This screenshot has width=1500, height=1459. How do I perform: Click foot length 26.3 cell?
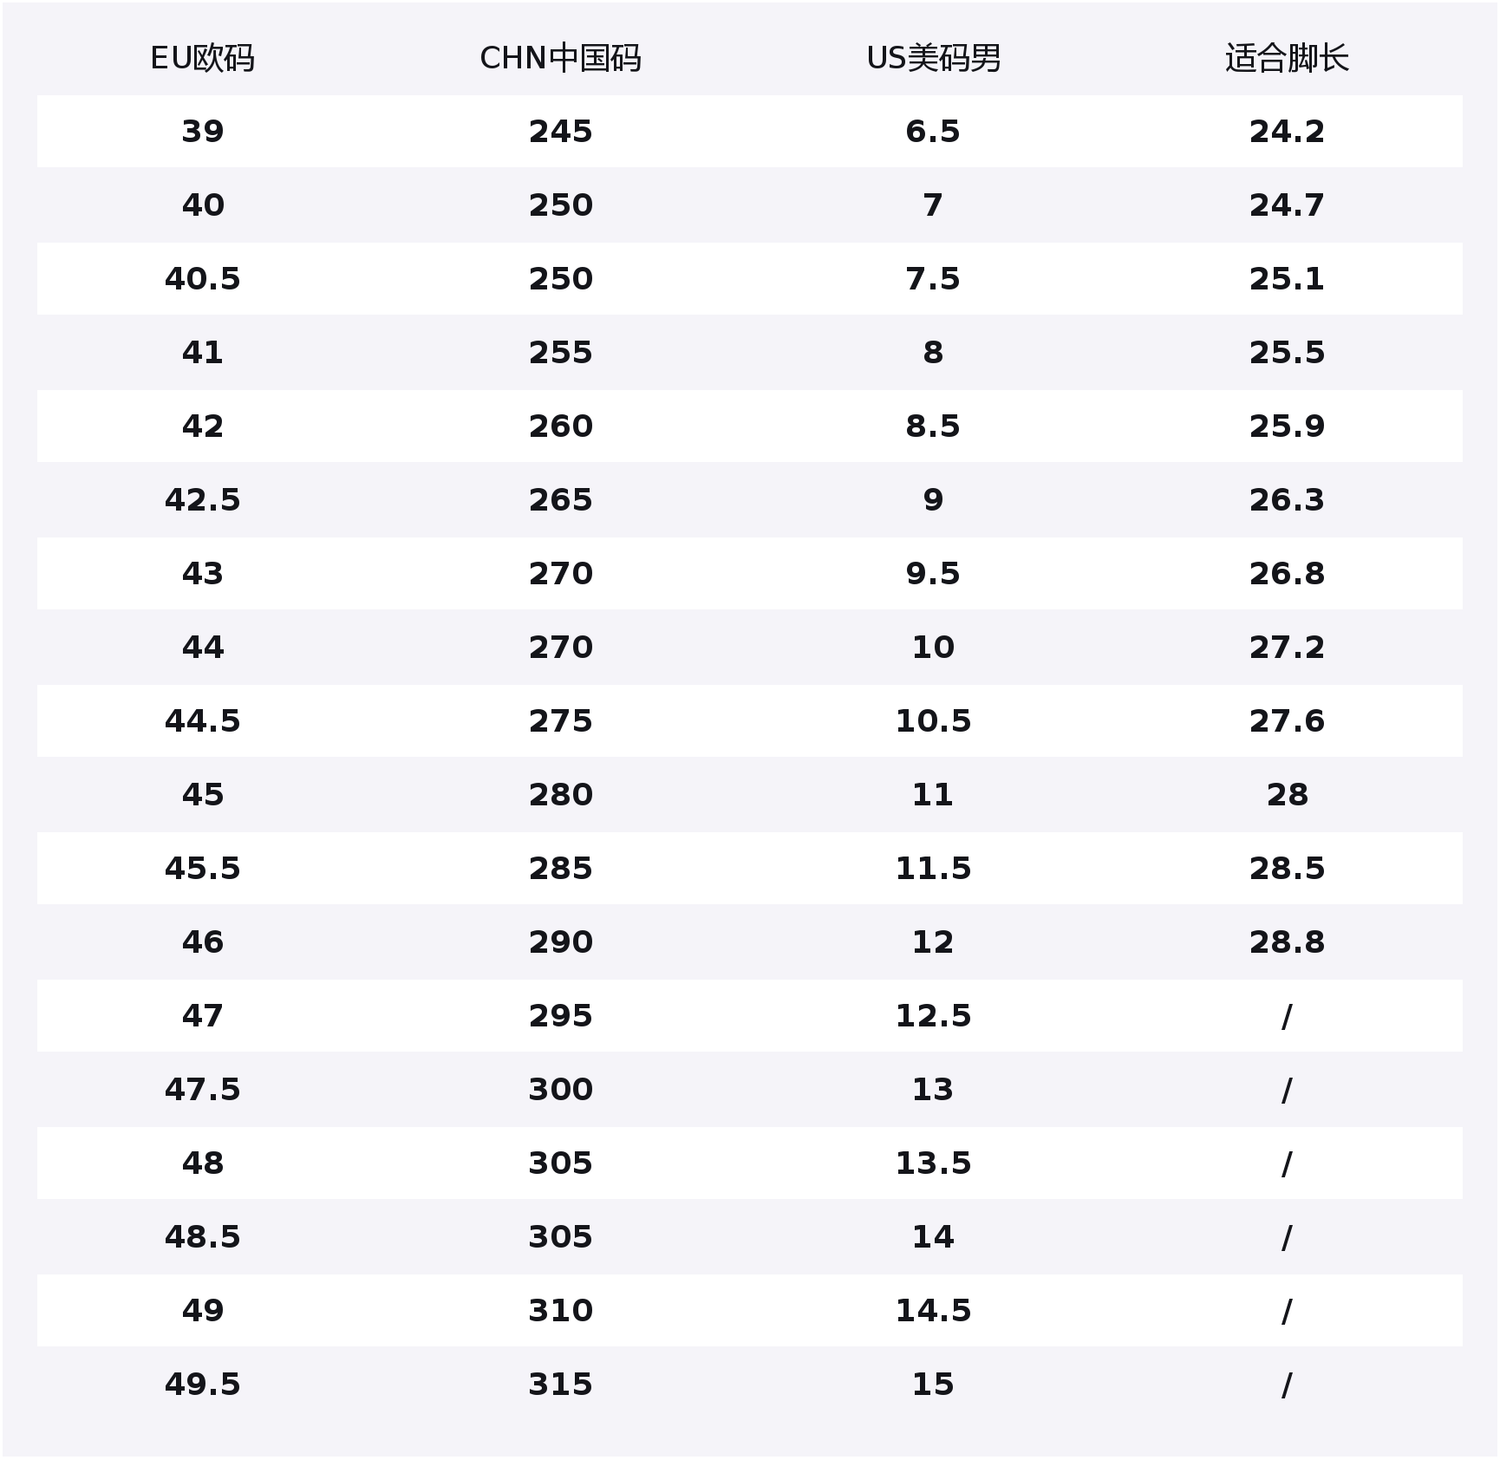(x=1286, y=500)
